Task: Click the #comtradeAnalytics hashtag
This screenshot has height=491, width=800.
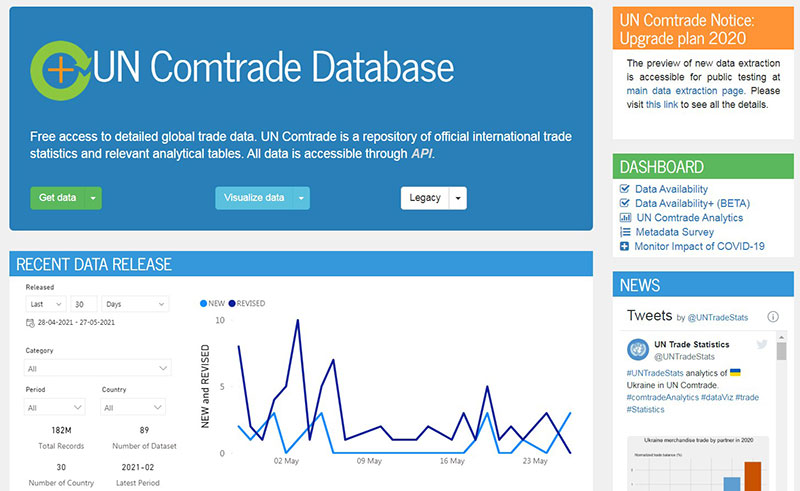Action: 662,397
